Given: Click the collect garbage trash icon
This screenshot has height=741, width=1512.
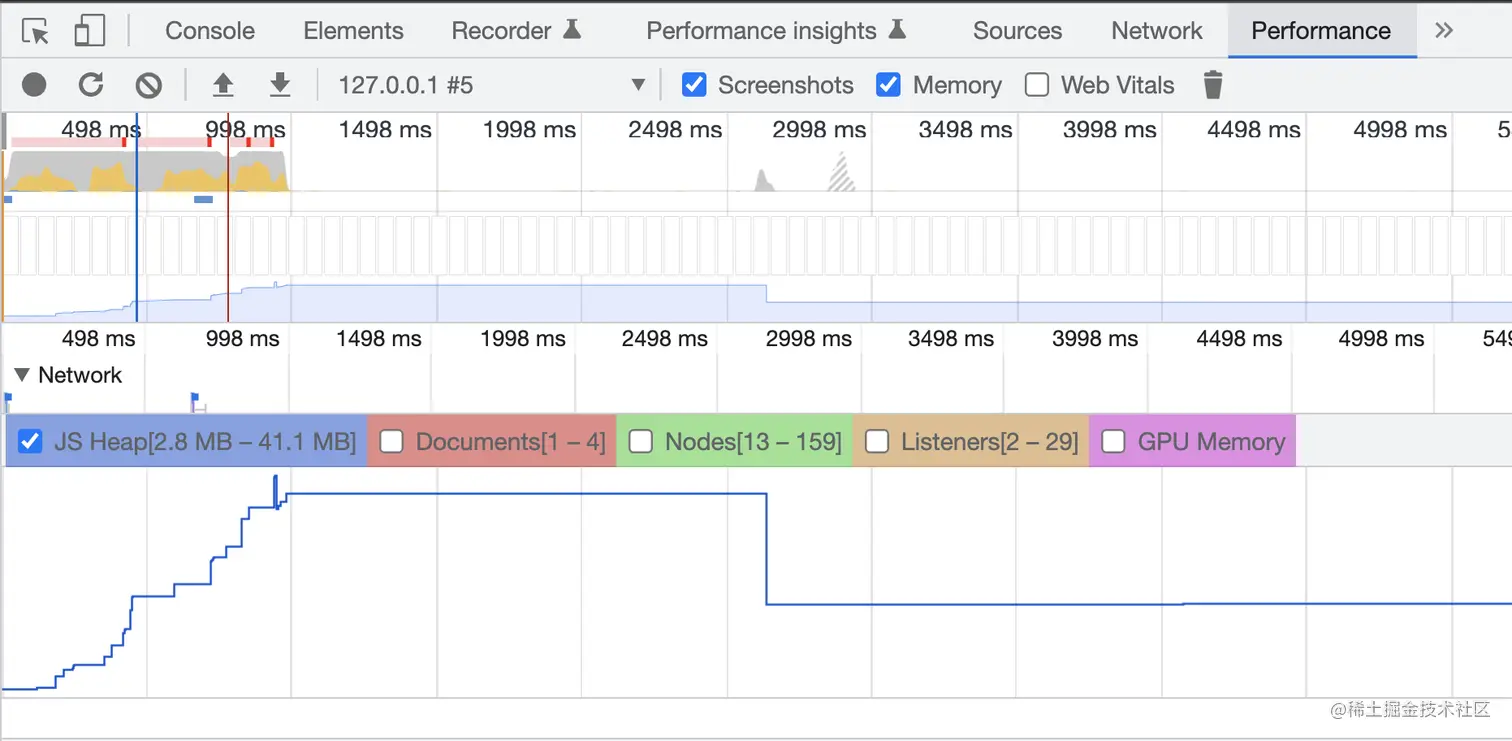Looking at the screenshot, I should (1213, 85).
